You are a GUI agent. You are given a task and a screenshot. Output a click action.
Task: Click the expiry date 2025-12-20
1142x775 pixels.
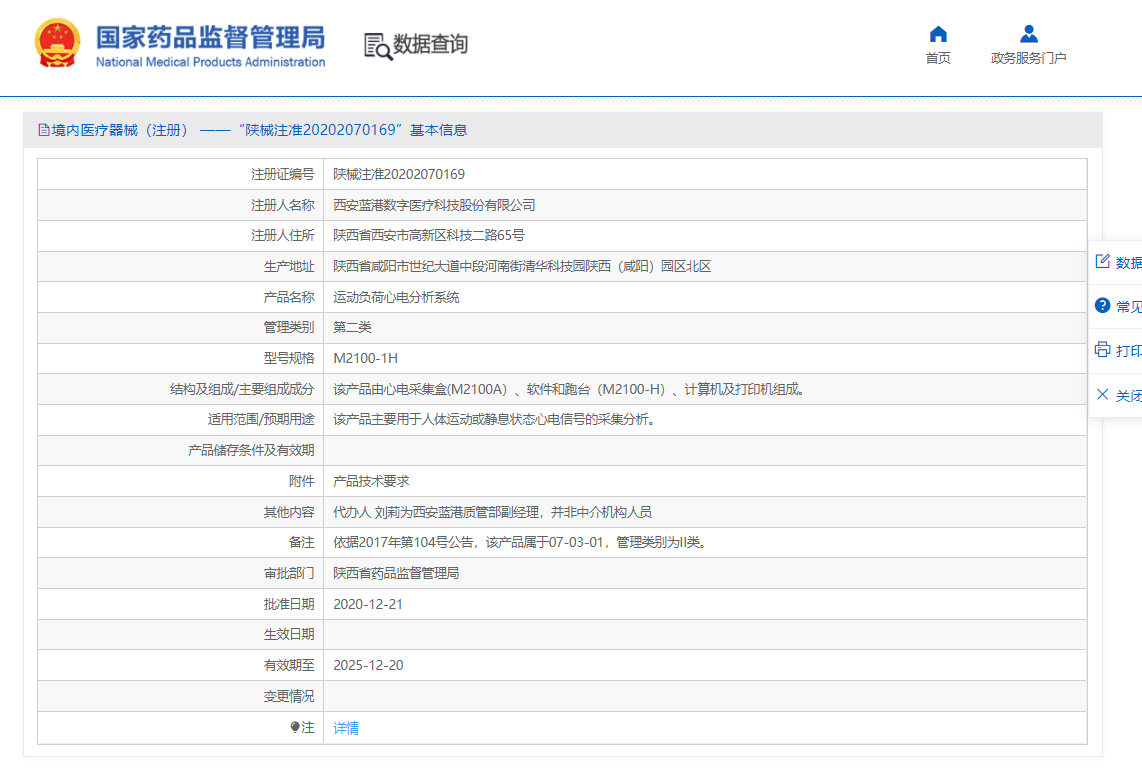click(368, 666)
